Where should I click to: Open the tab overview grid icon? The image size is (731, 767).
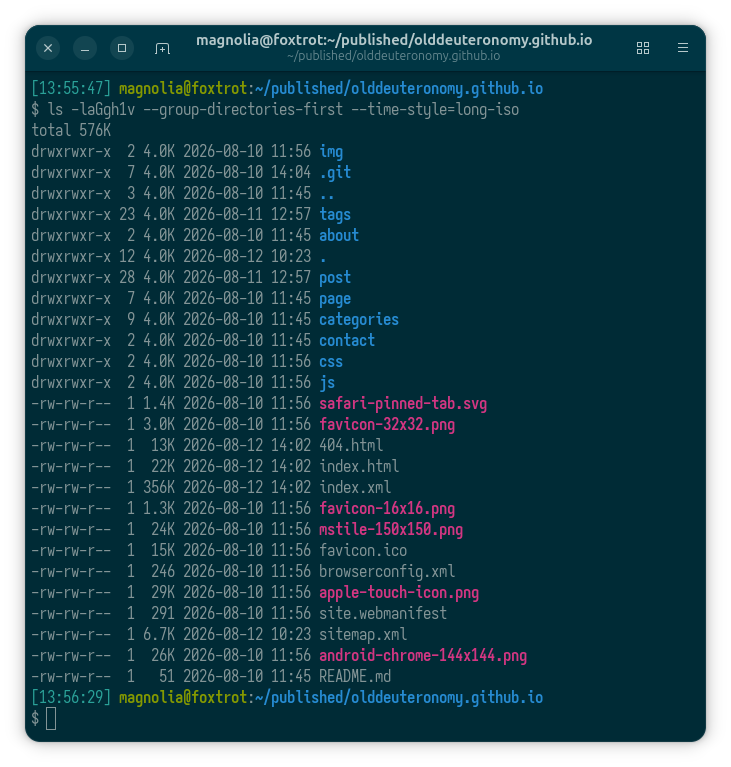[642, 48]
